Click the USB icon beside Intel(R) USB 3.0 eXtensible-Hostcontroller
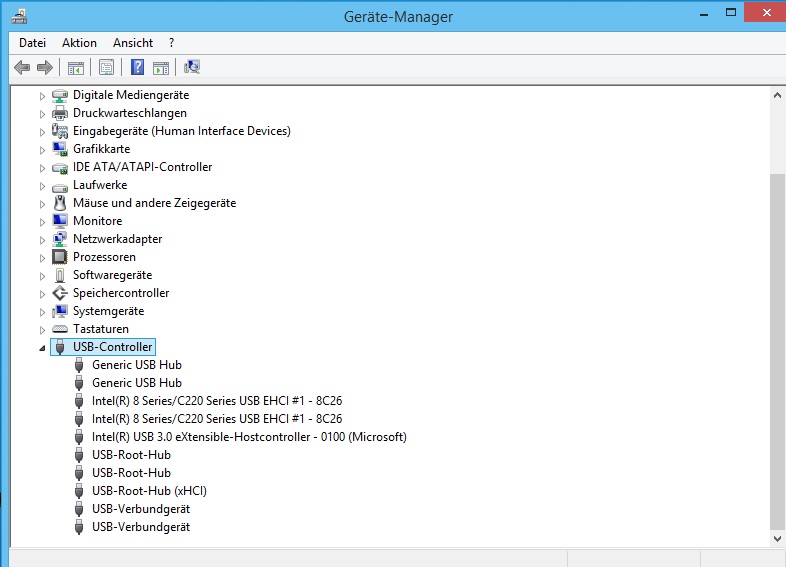Screen dimensions: 786x567 [x=79, y=437]
